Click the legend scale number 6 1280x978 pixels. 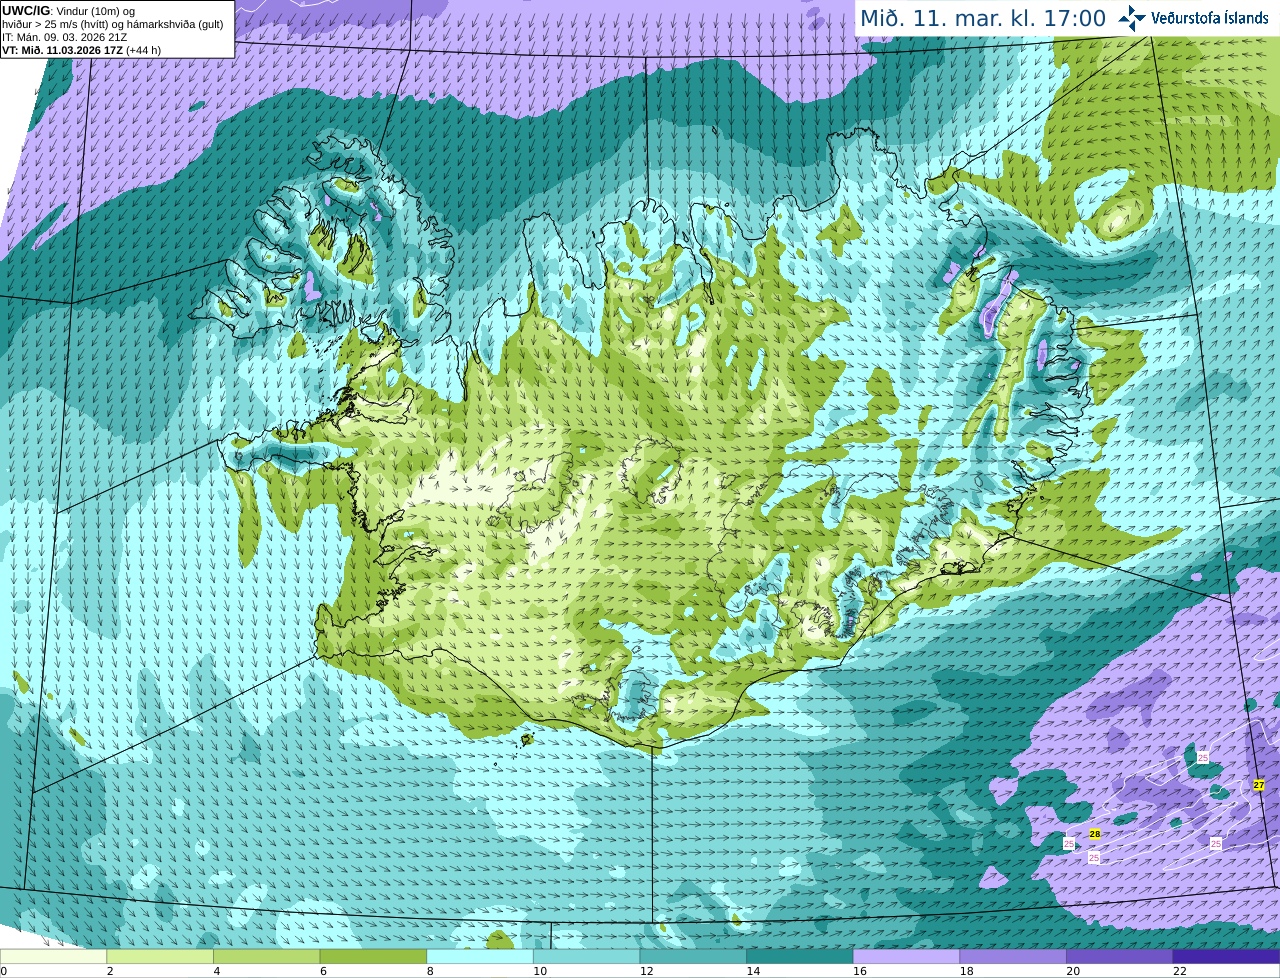[323, 971]
